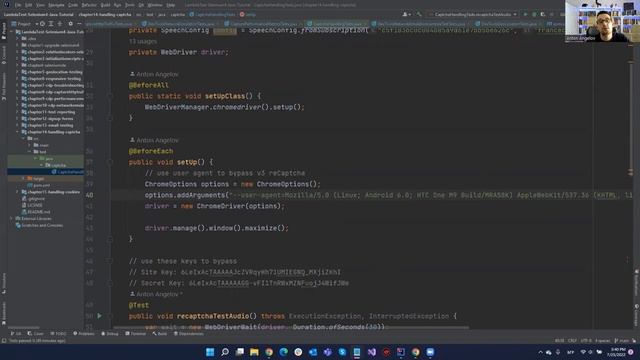Viewport: 640px width, 360px height.
Task: Select the captcha package folder
Action: point(56,165)
